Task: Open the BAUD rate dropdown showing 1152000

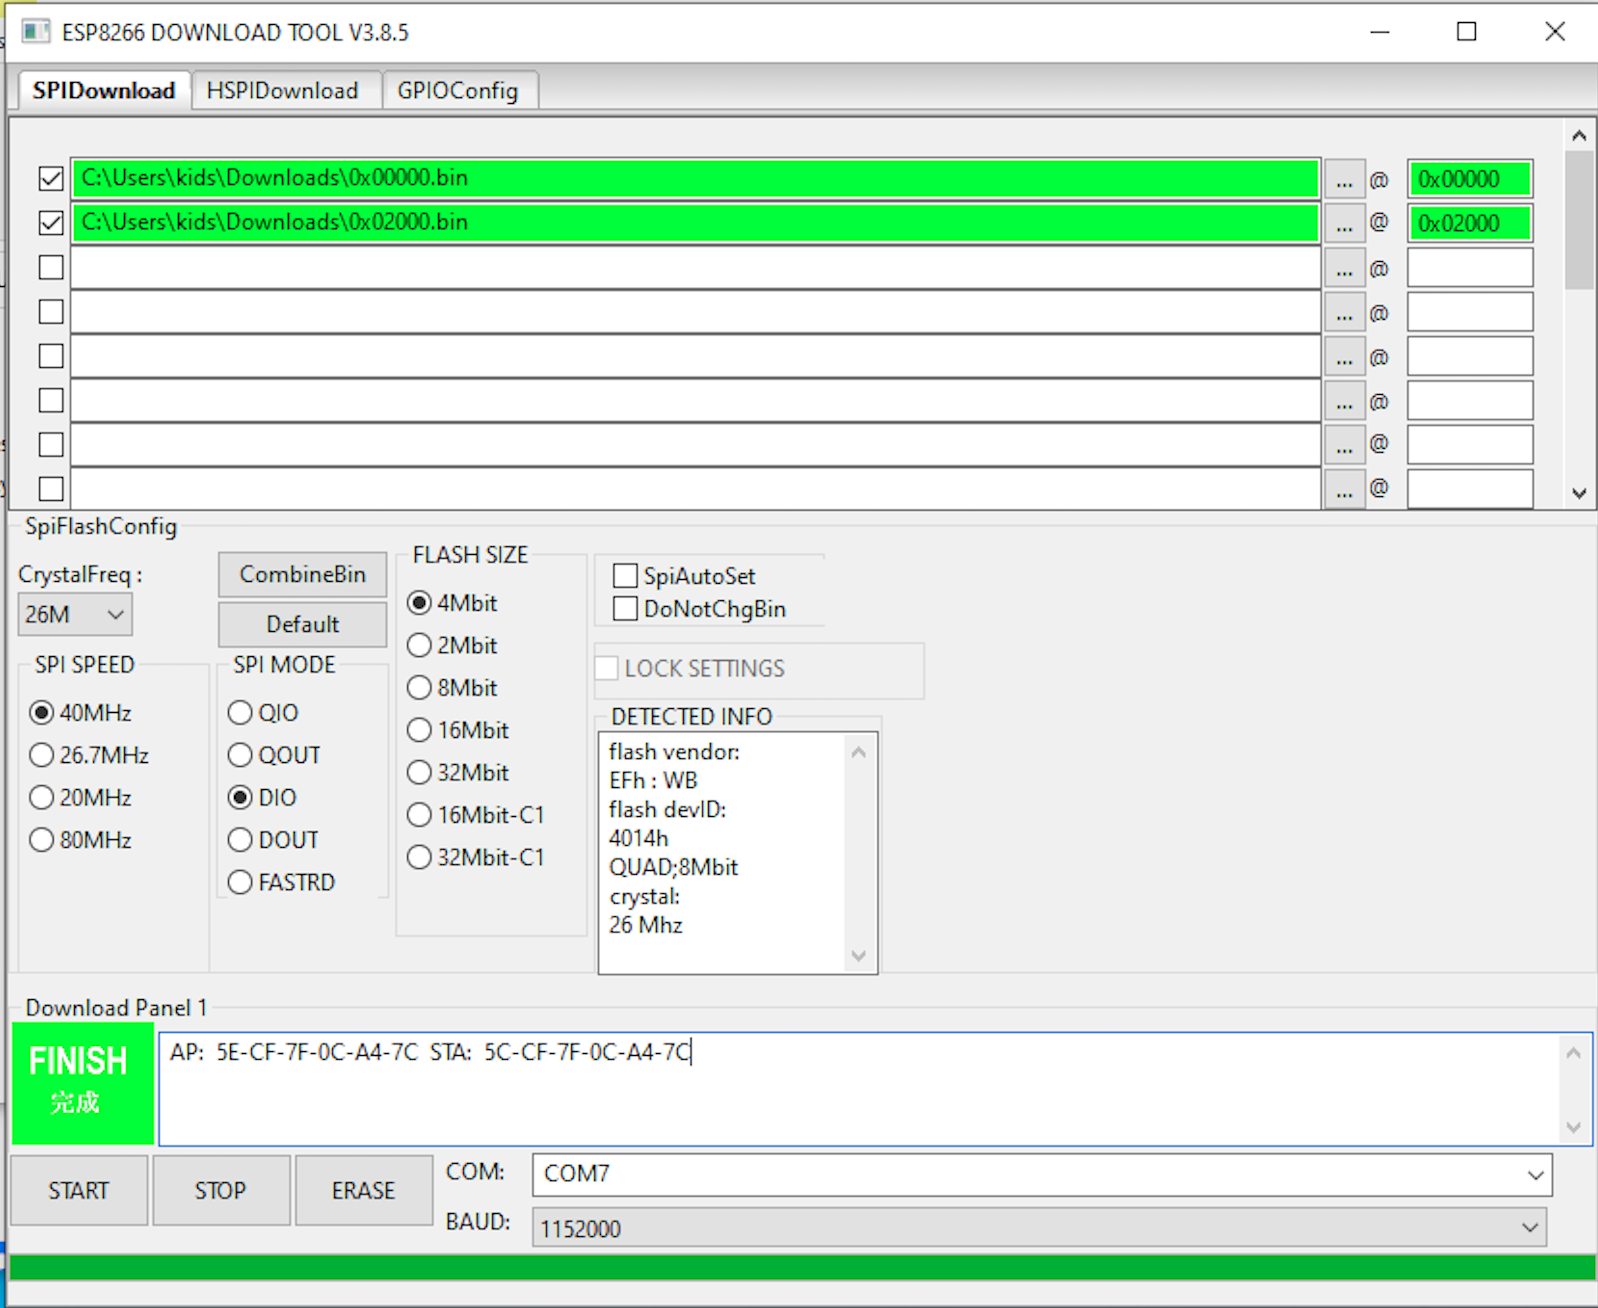Action: [x=1039, y=1228]
